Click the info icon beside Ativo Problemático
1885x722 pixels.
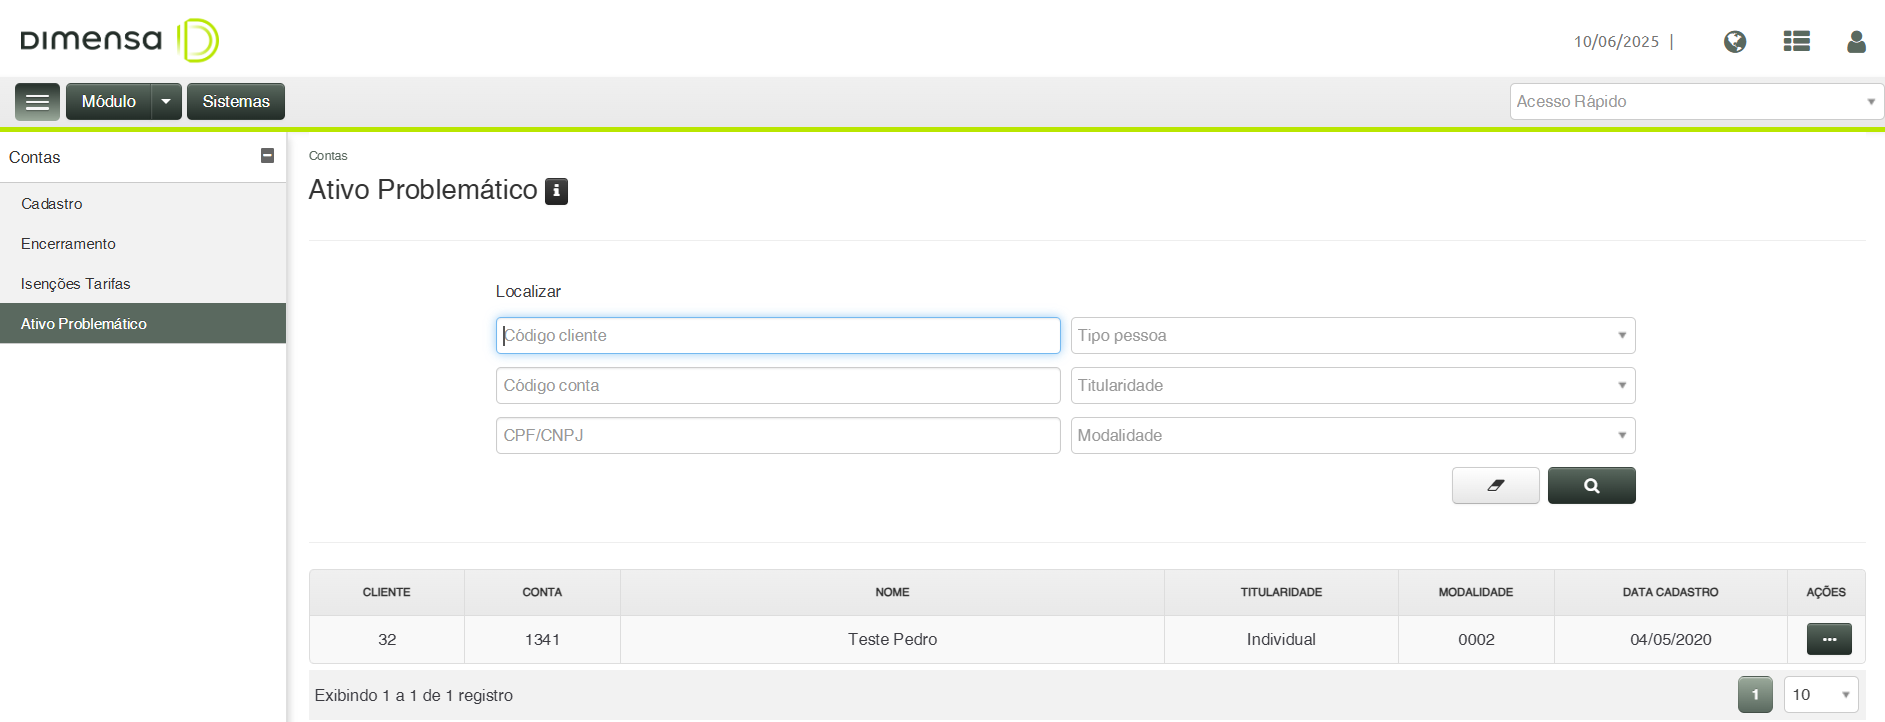(x=556, y=190)
